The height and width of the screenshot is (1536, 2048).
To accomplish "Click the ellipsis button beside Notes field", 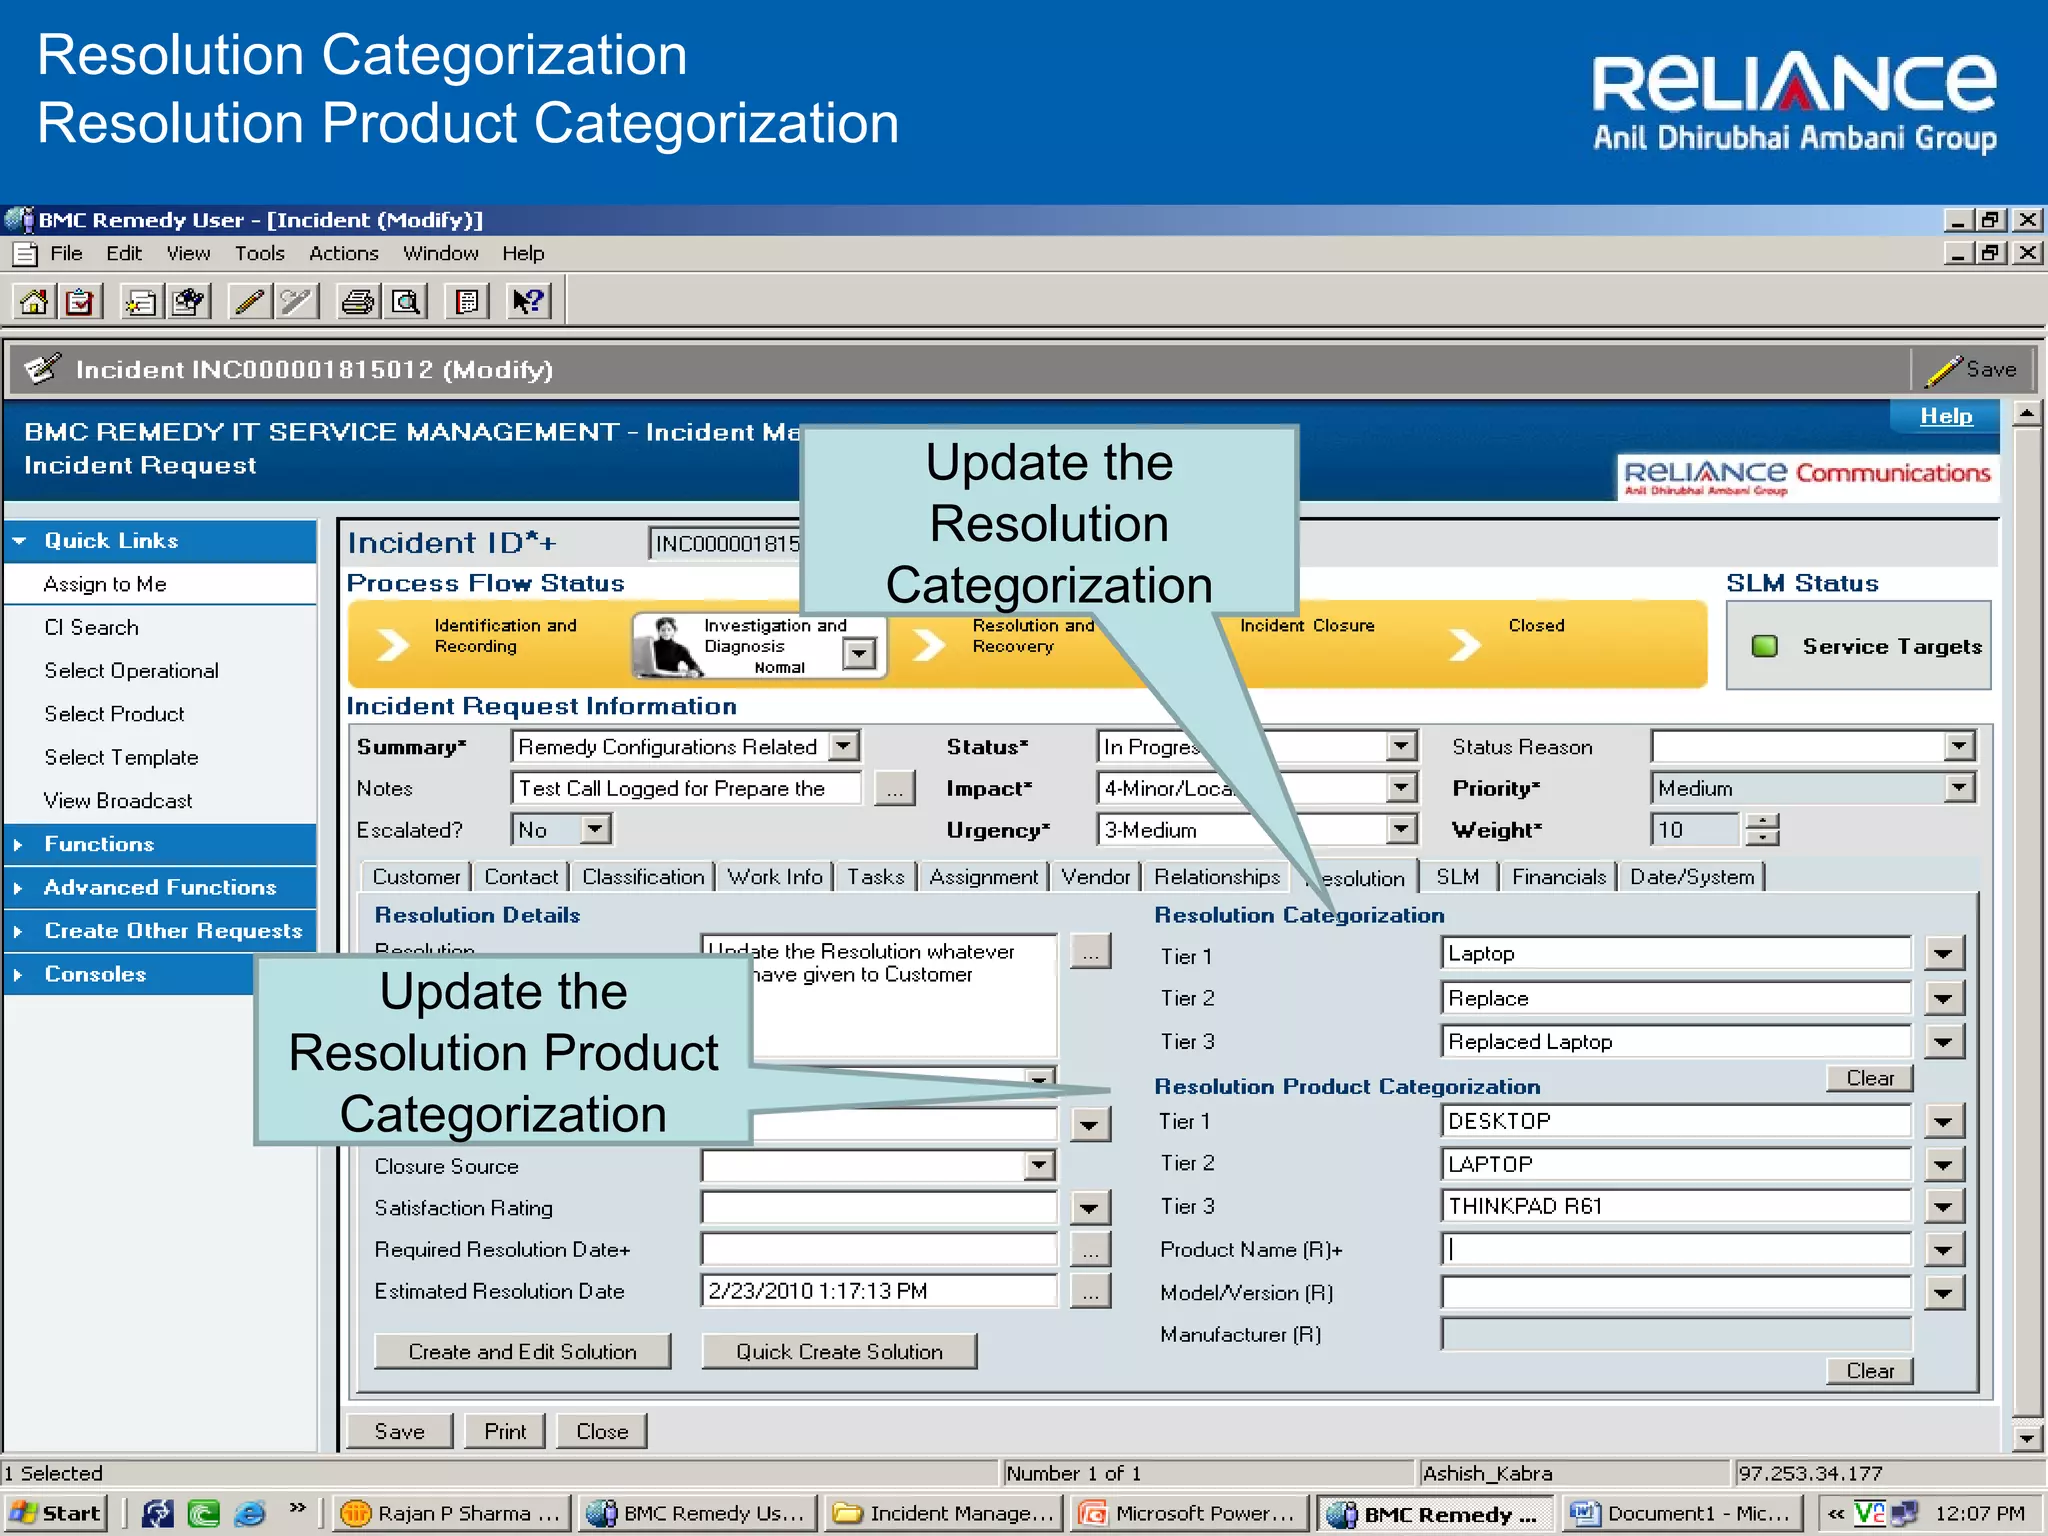I will point(894,789).
